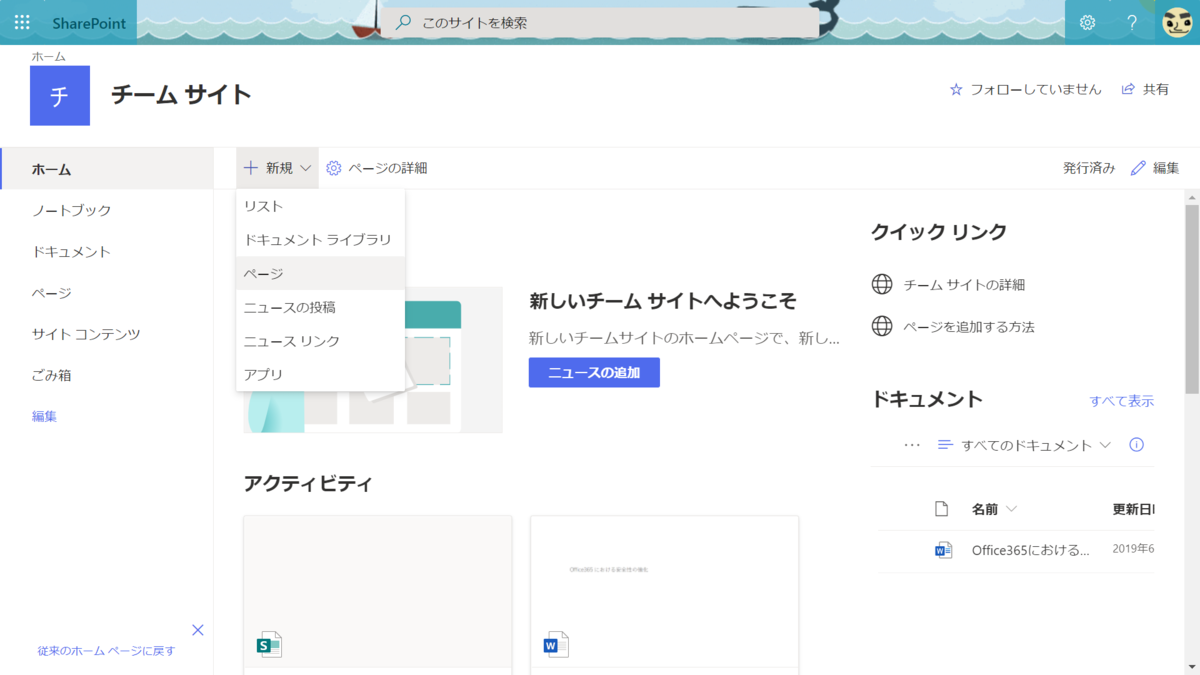
Task: Click すべて表示 link in documents
Action: point(1122,401)
